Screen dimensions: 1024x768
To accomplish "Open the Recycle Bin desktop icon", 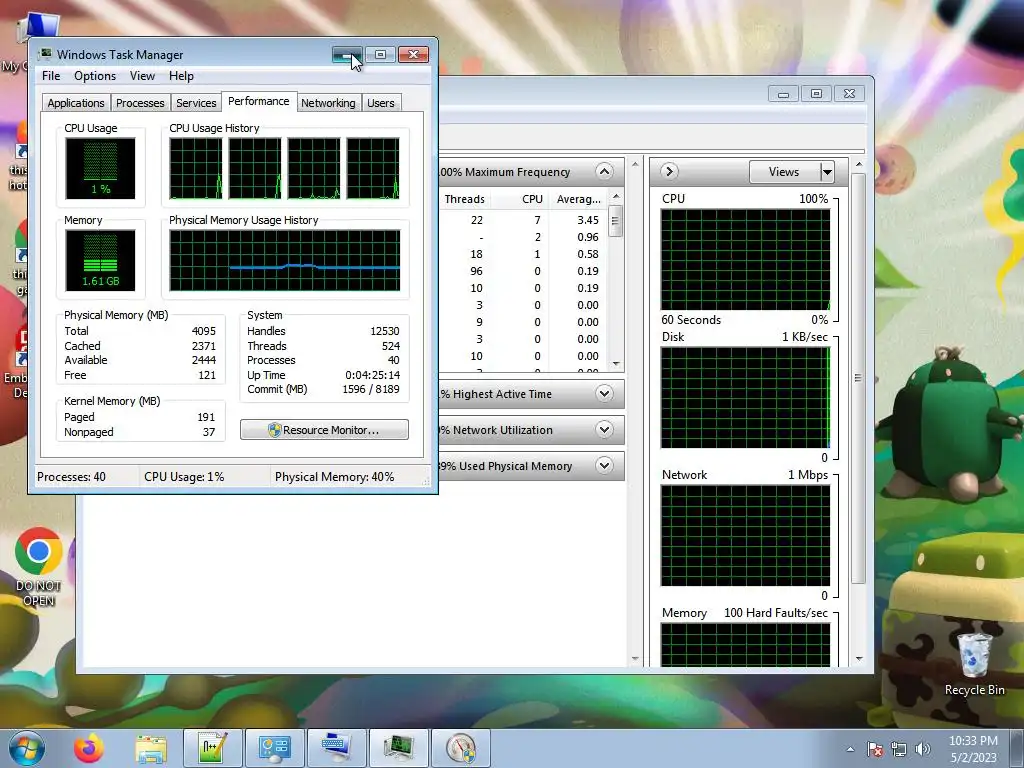I will click(974, 664).
